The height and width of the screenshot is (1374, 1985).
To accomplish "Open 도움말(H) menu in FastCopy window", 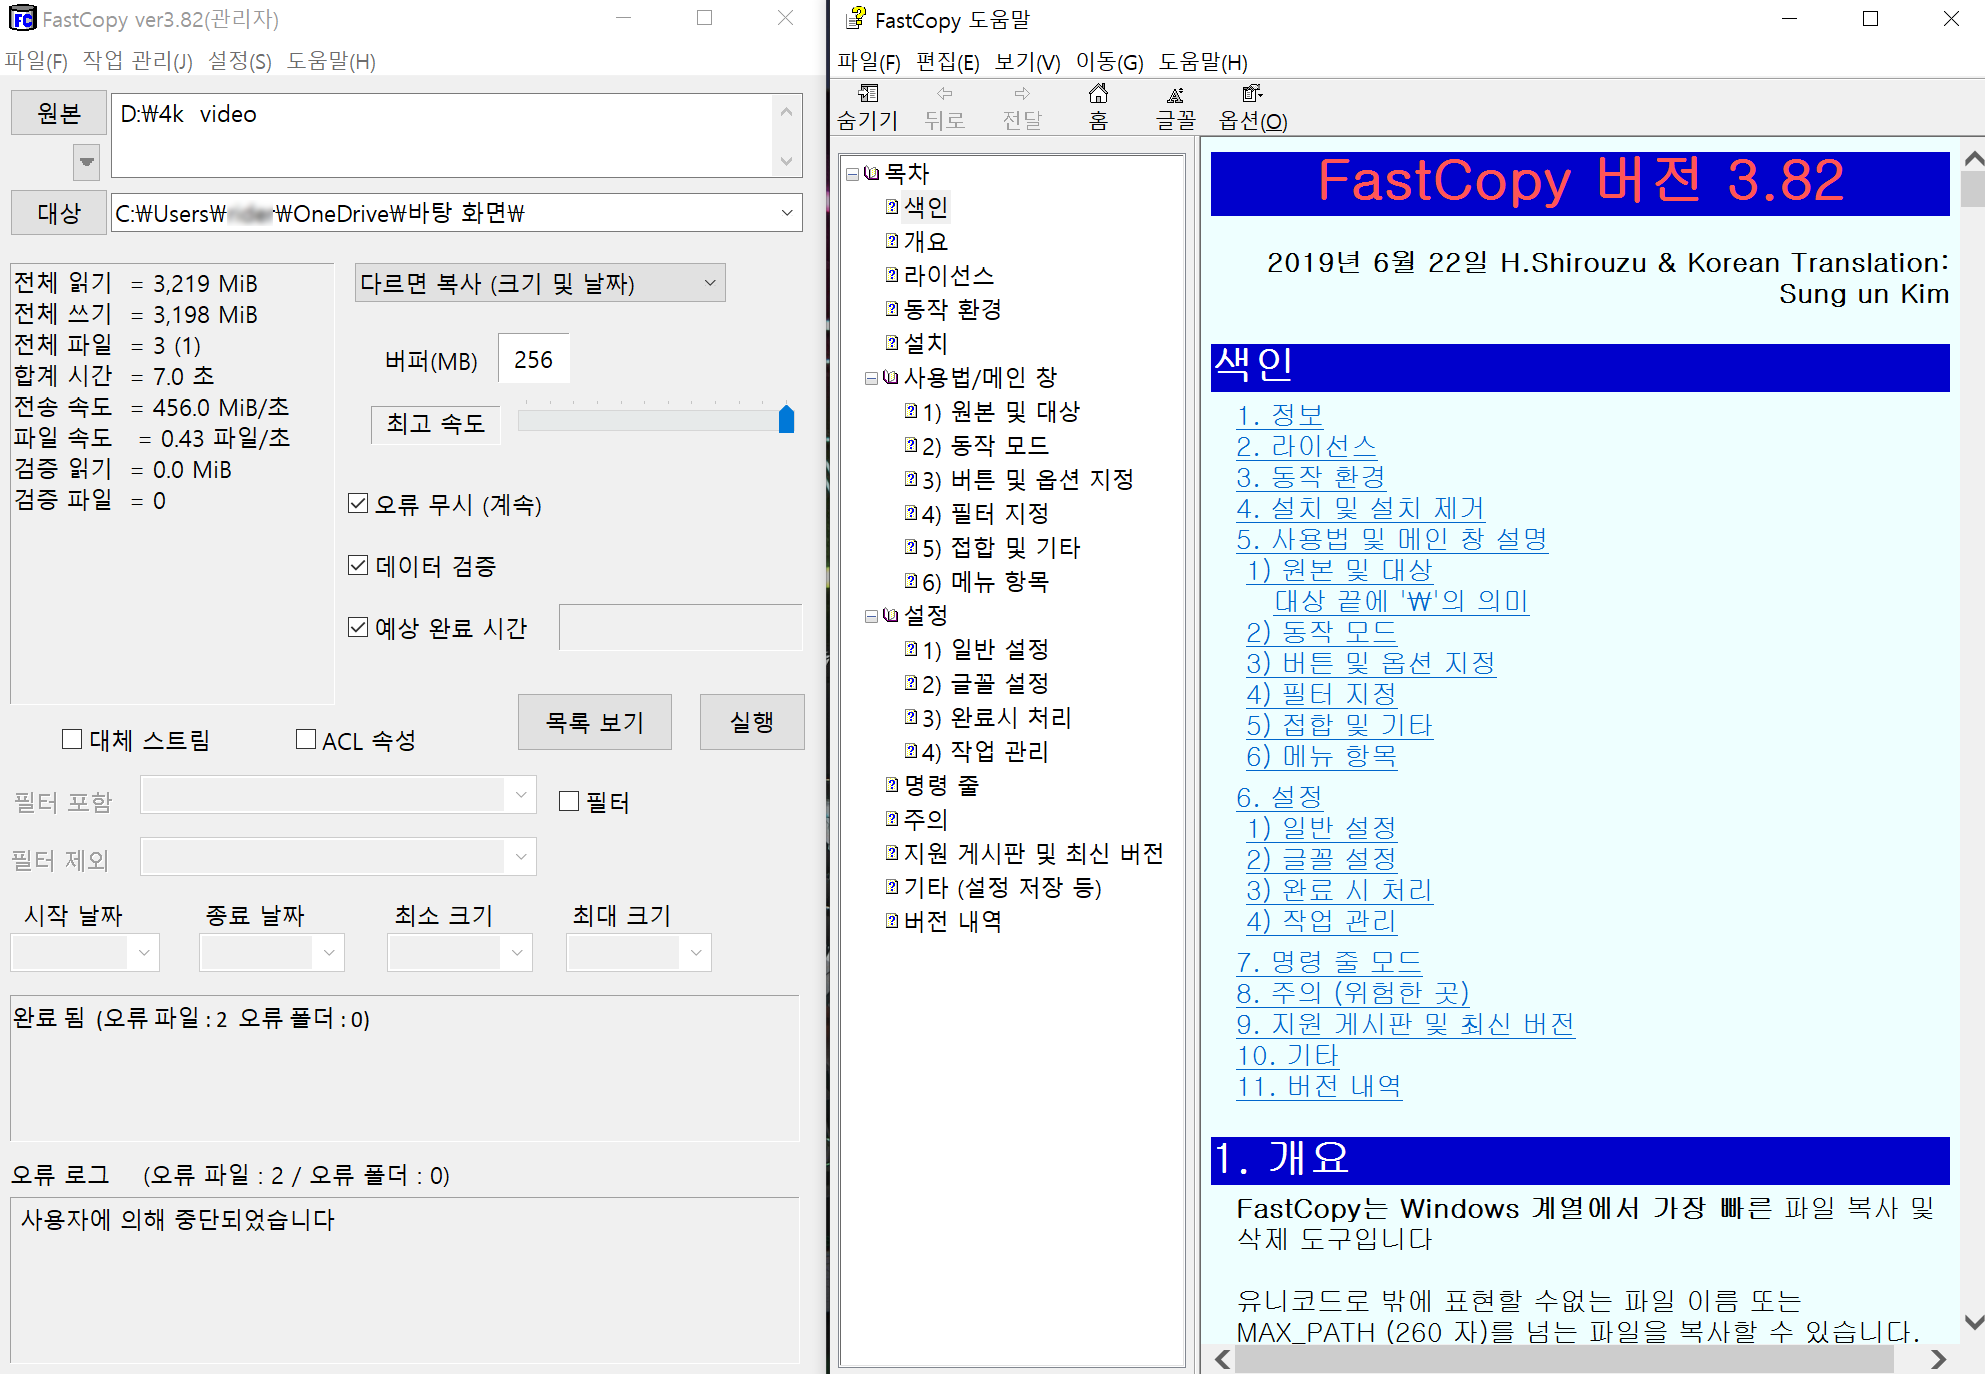I will 331,61.
